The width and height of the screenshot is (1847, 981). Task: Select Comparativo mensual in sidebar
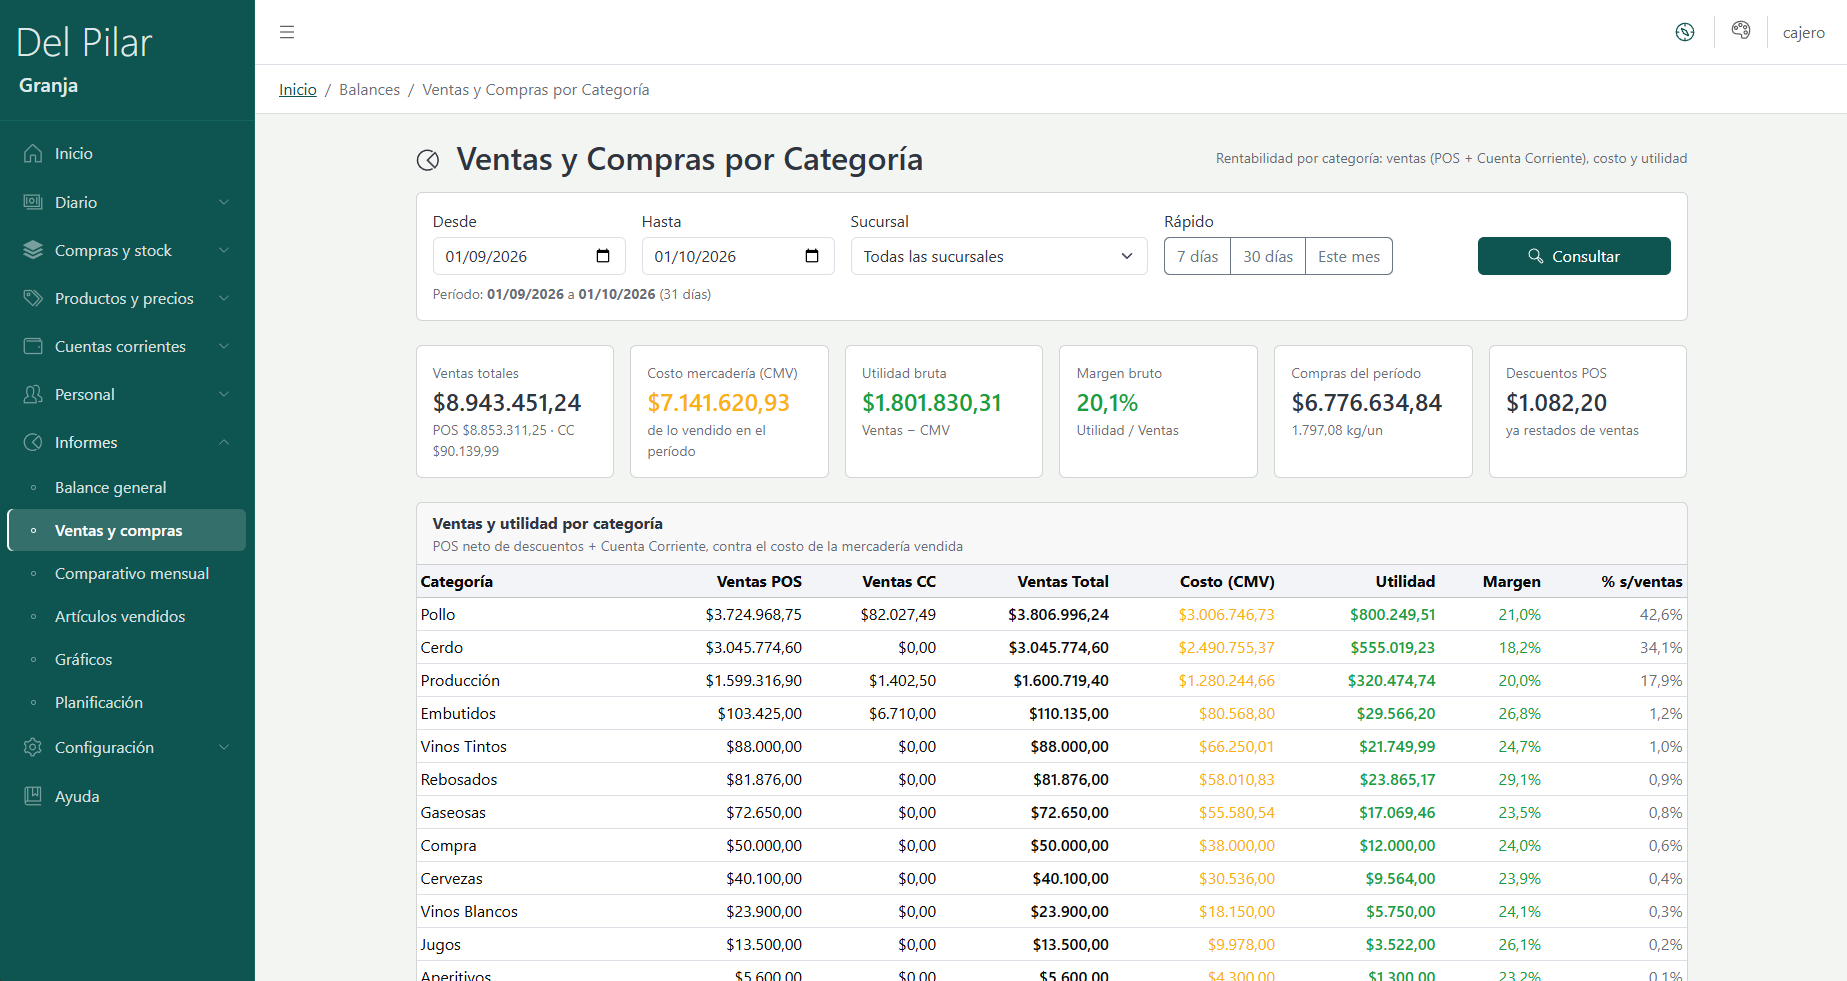(127, 573)
